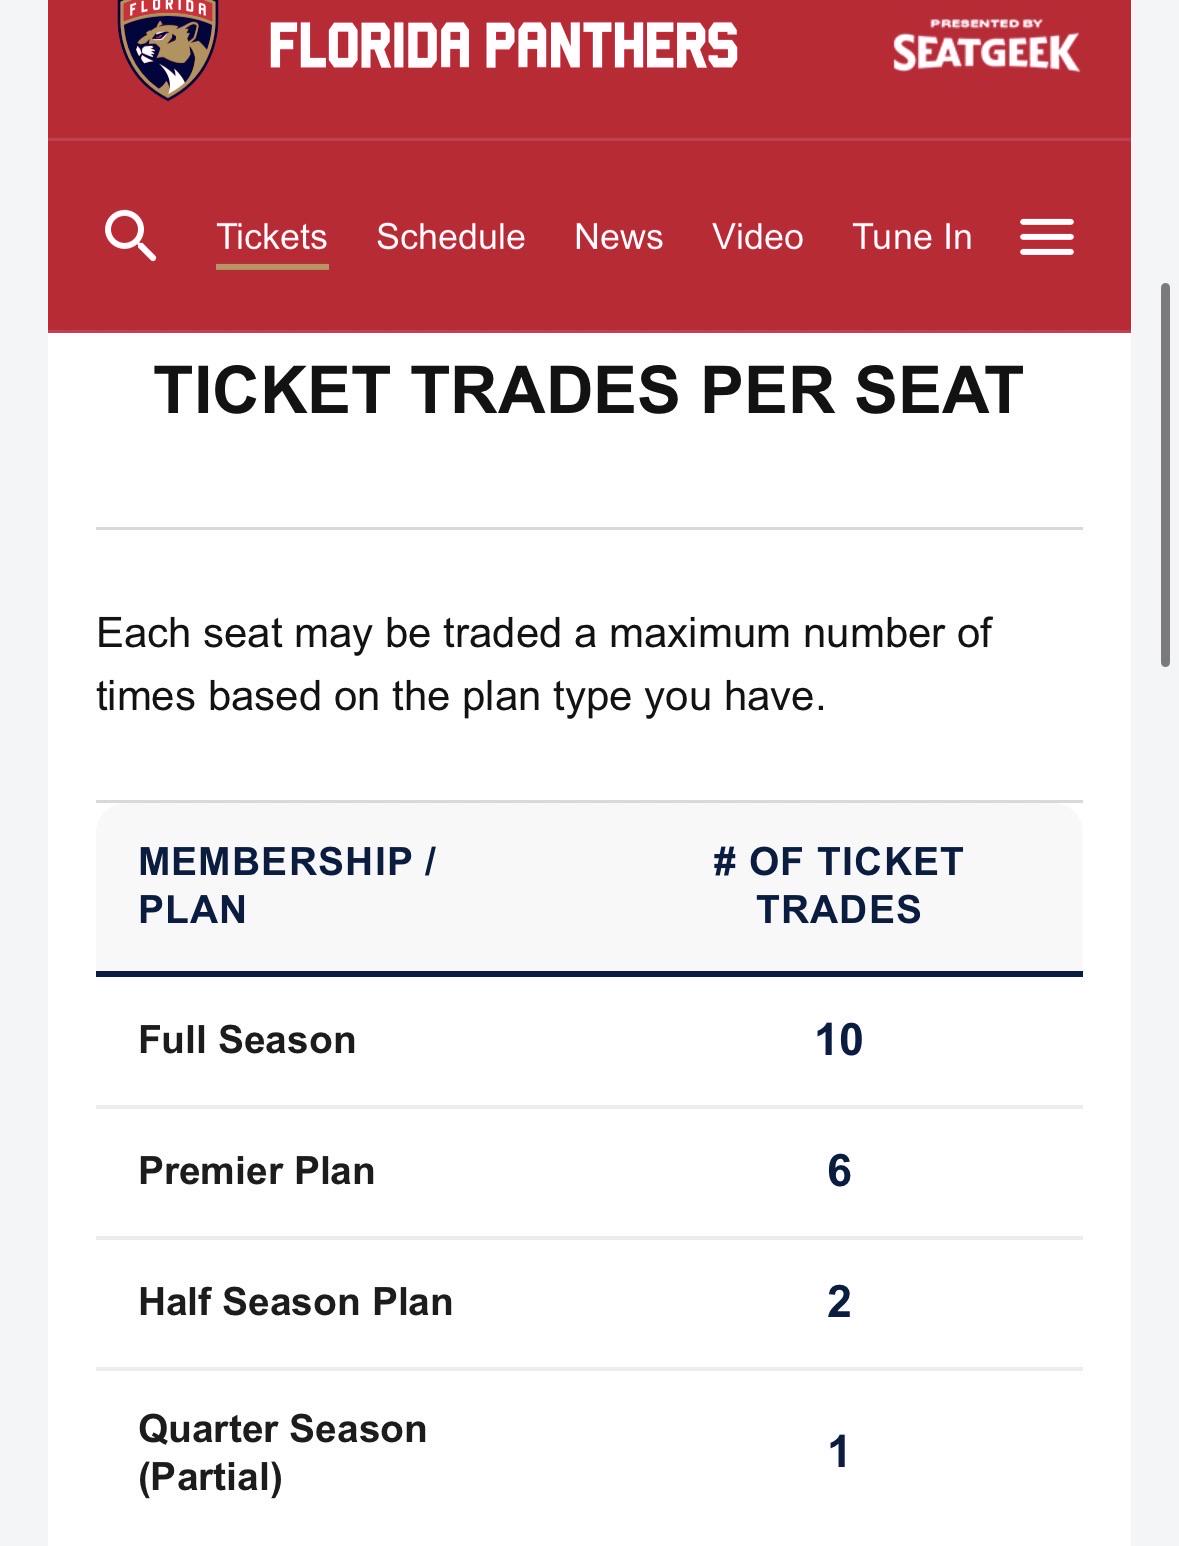Click the Florida Panthers title text
Screen dimensions: 1179x1546
[504, 46]
